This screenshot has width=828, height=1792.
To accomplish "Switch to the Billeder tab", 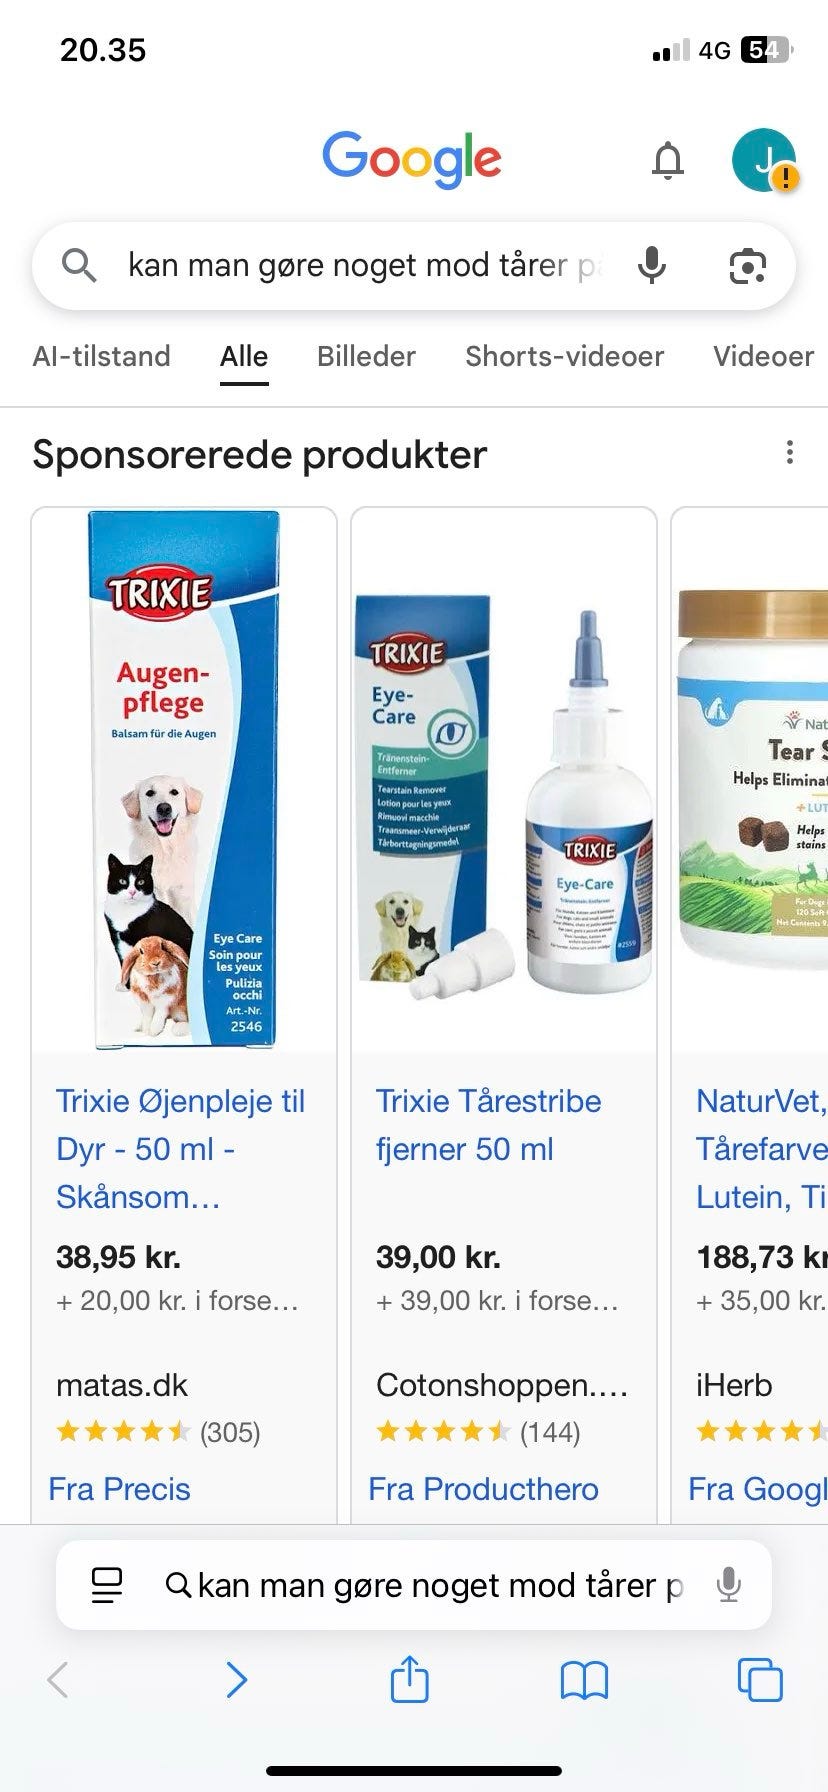I will (366, 356).
